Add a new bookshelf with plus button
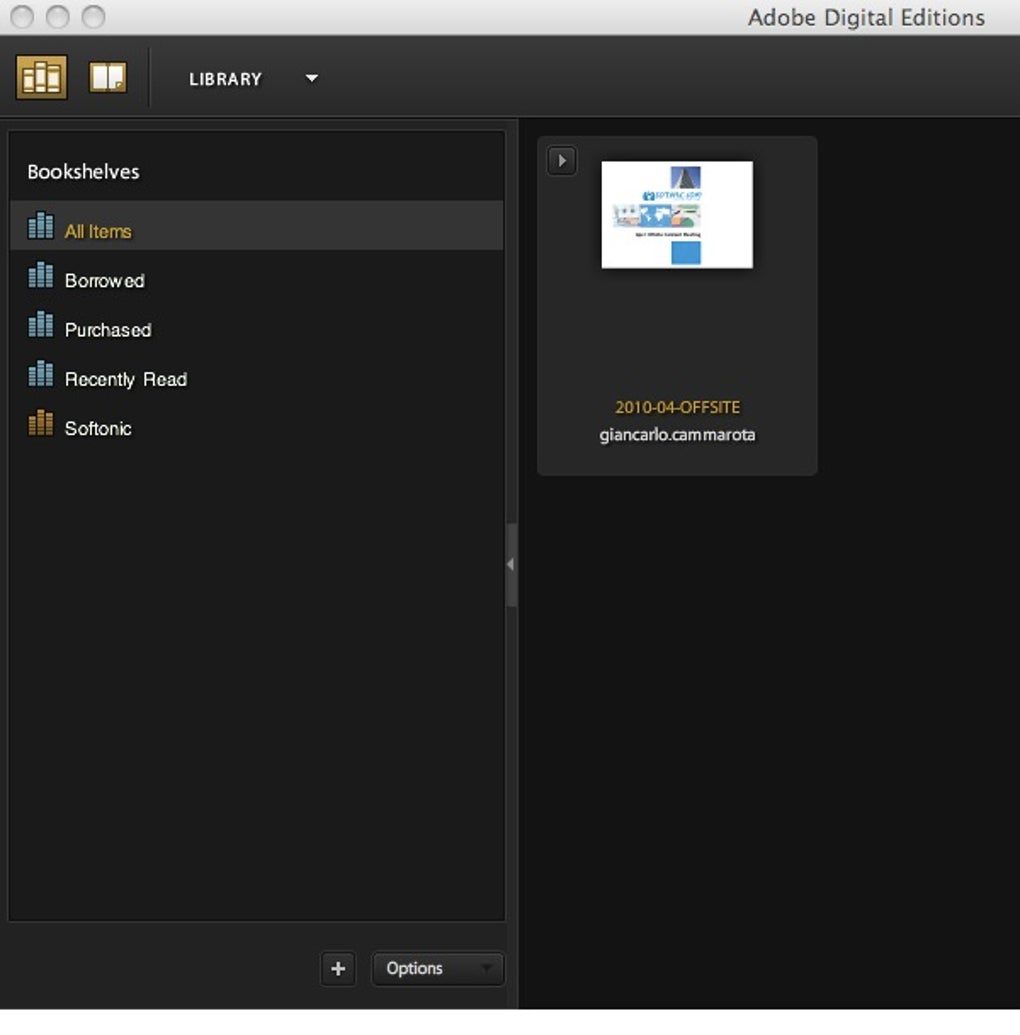This screenshot has height=1035, width=1020. 338,968
